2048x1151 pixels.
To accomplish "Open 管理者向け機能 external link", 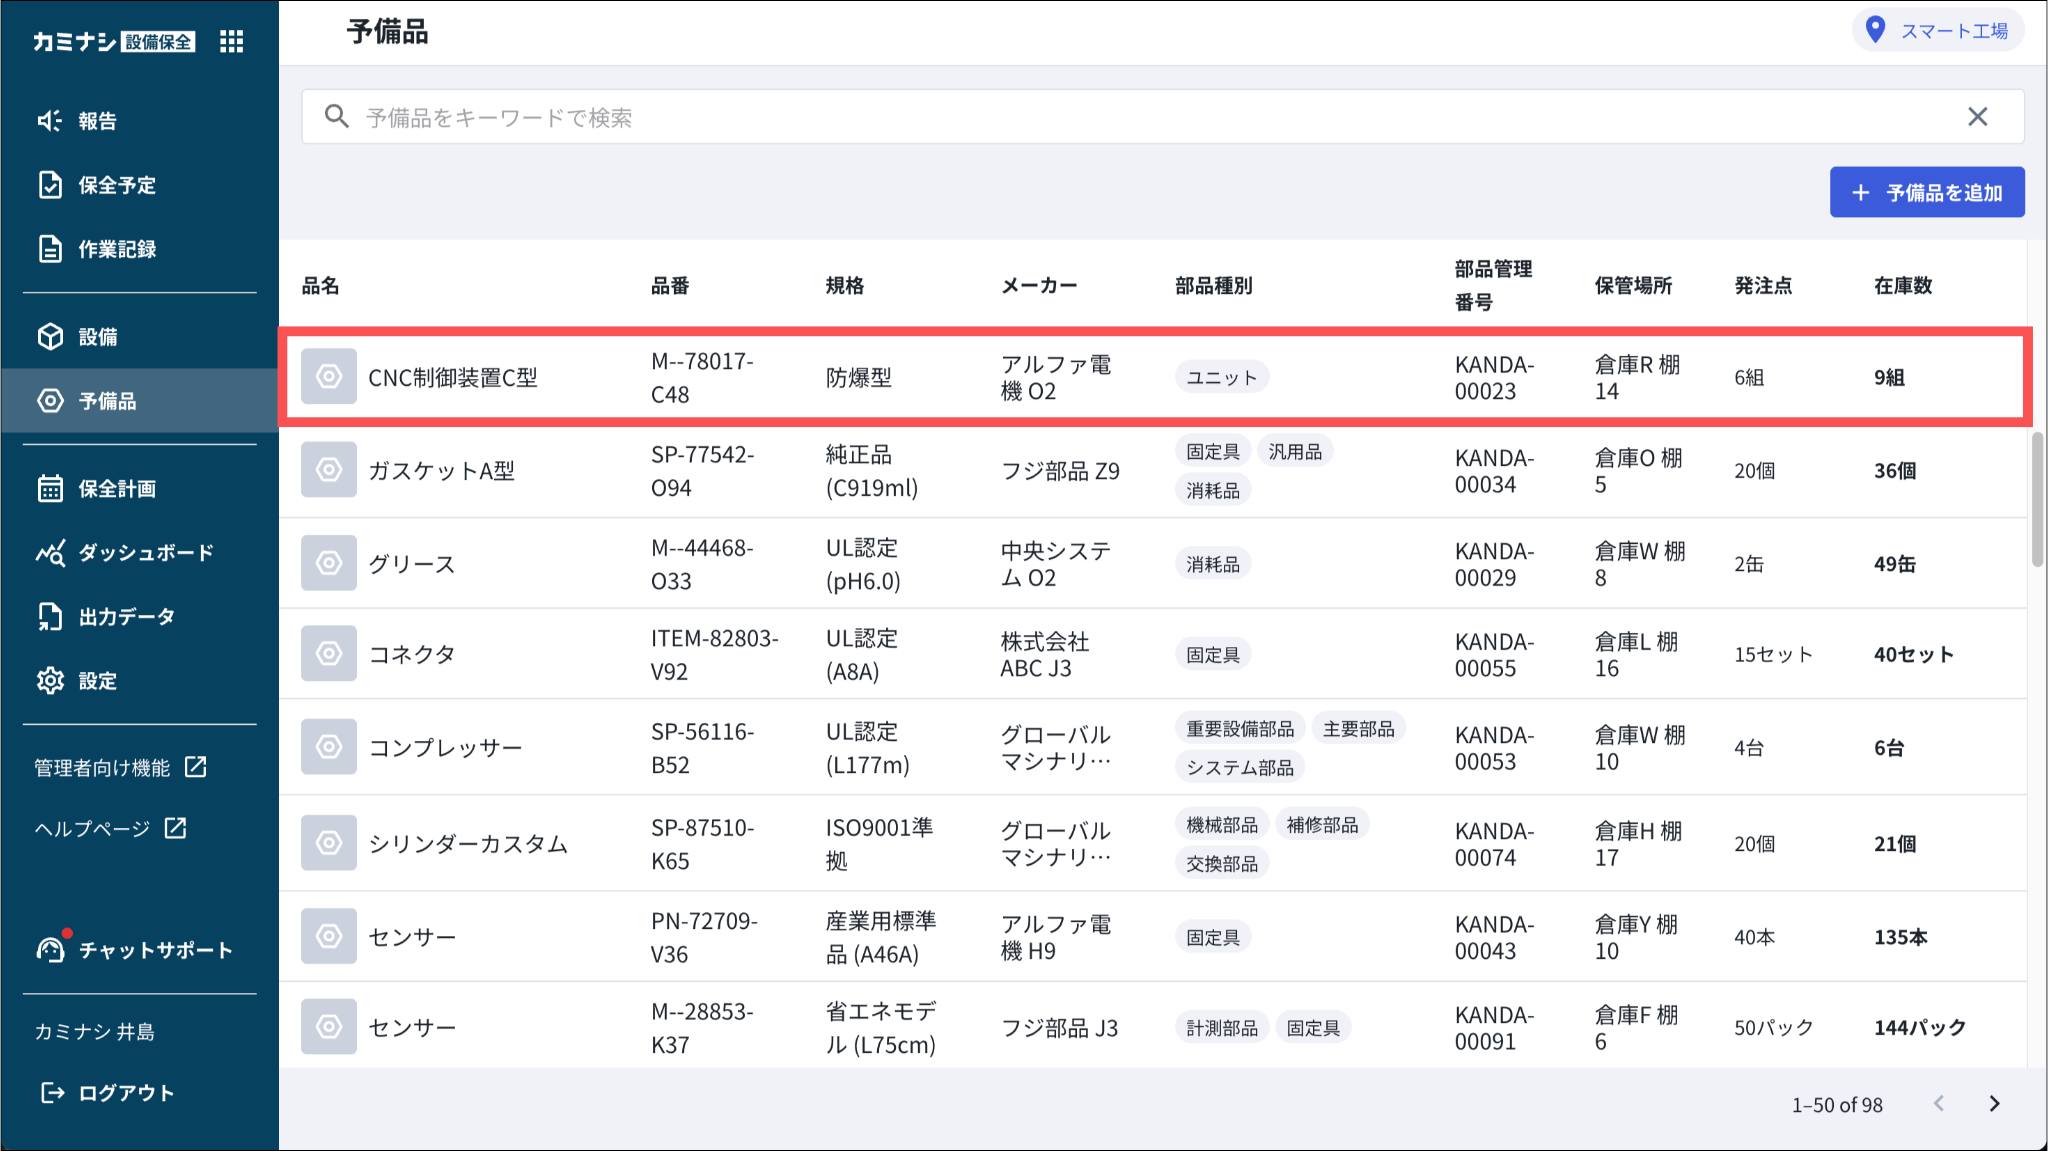I will point(120,767).
